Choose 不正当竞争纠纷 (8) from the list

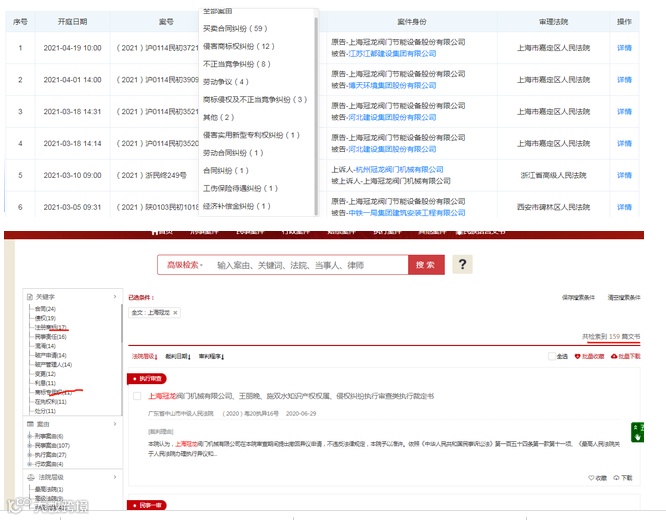(237, 64)
